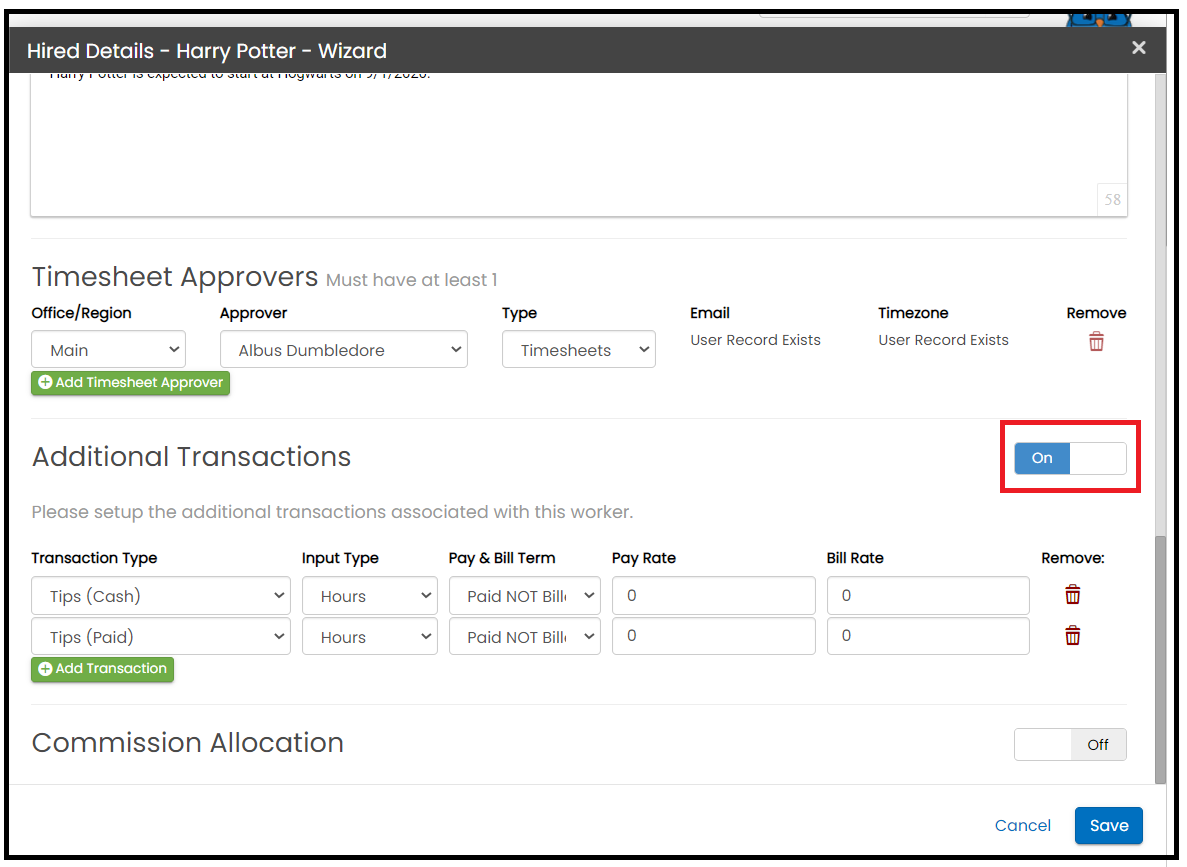The image size is (1187, 867).
Task: Click Pay Rate field for Tips (Paid)
Action: coord(713,636)
